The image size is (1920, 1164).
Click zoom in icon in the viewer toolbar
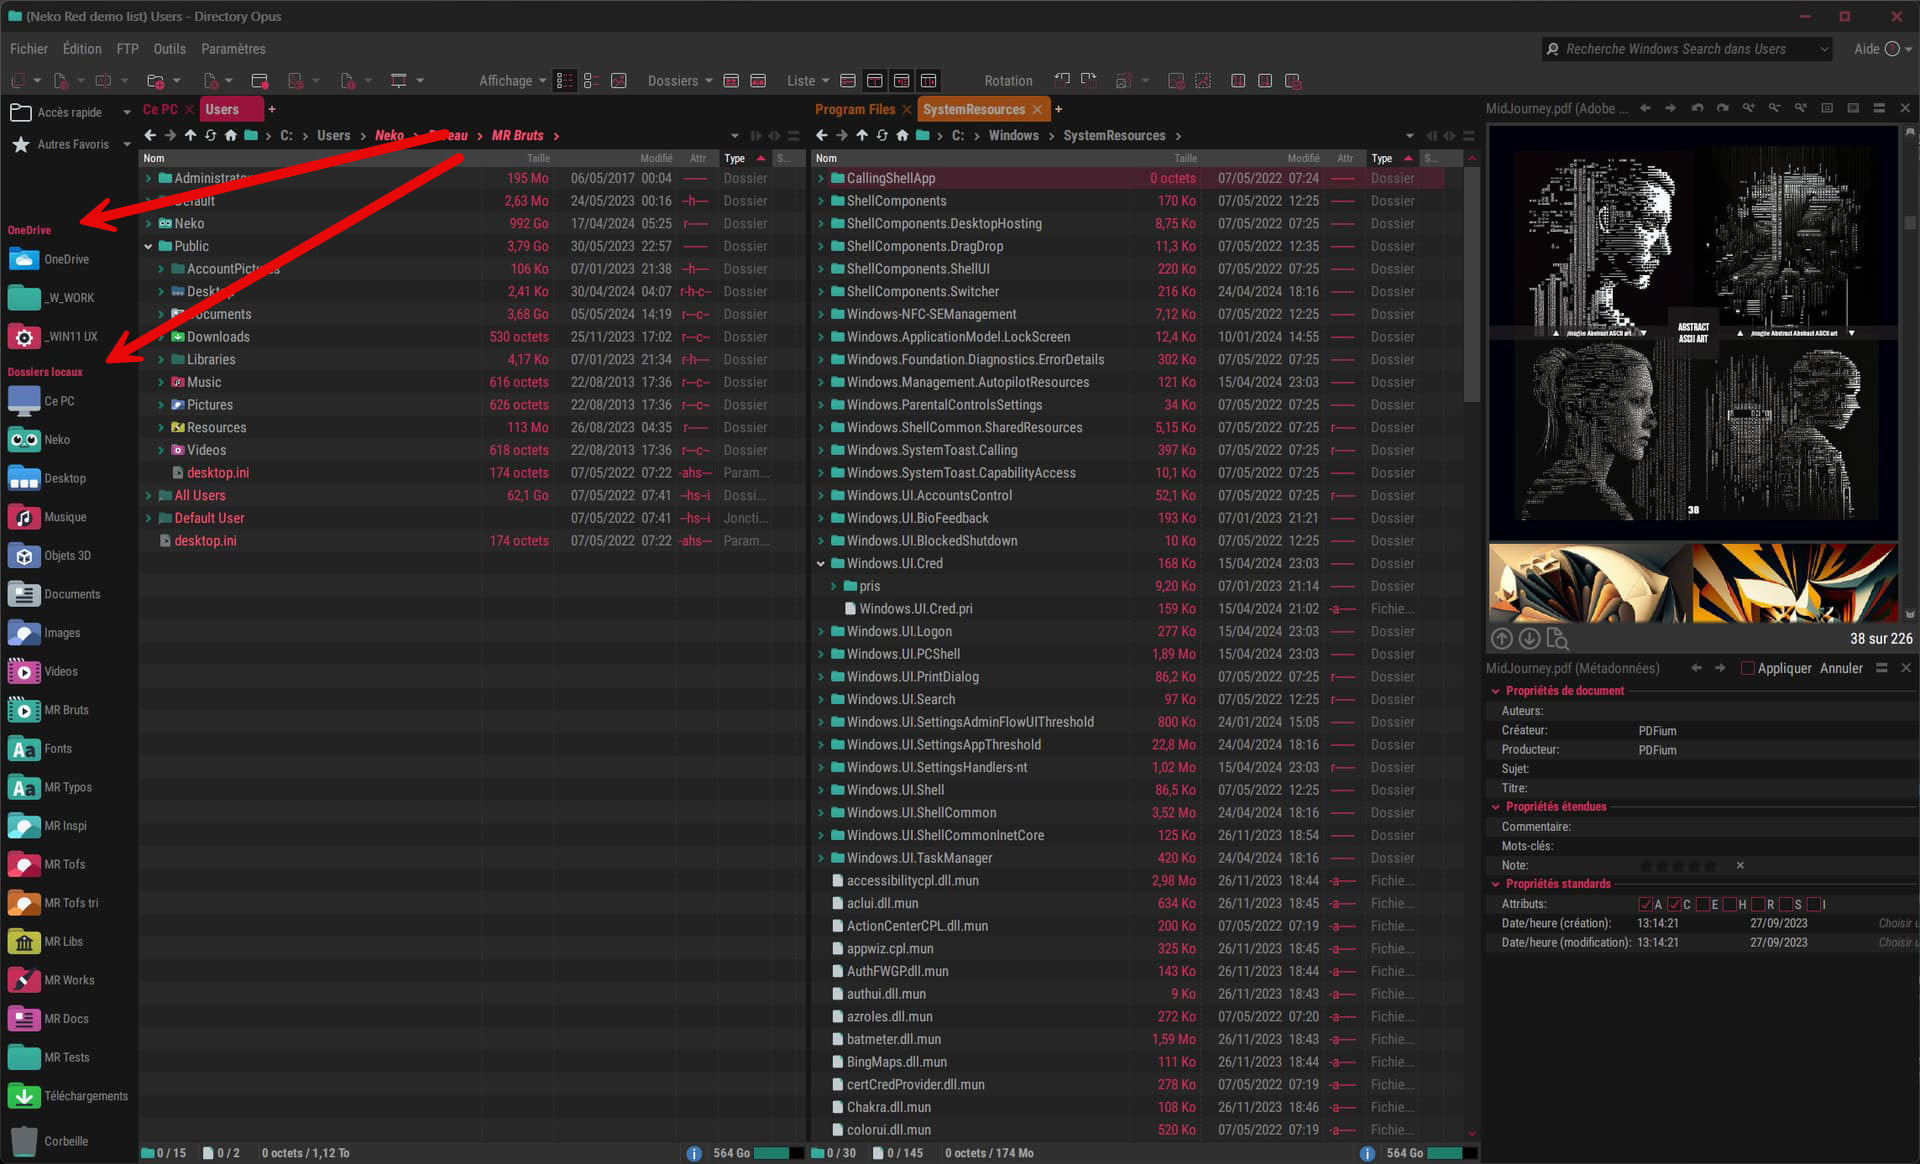[x=1748, y=108]
